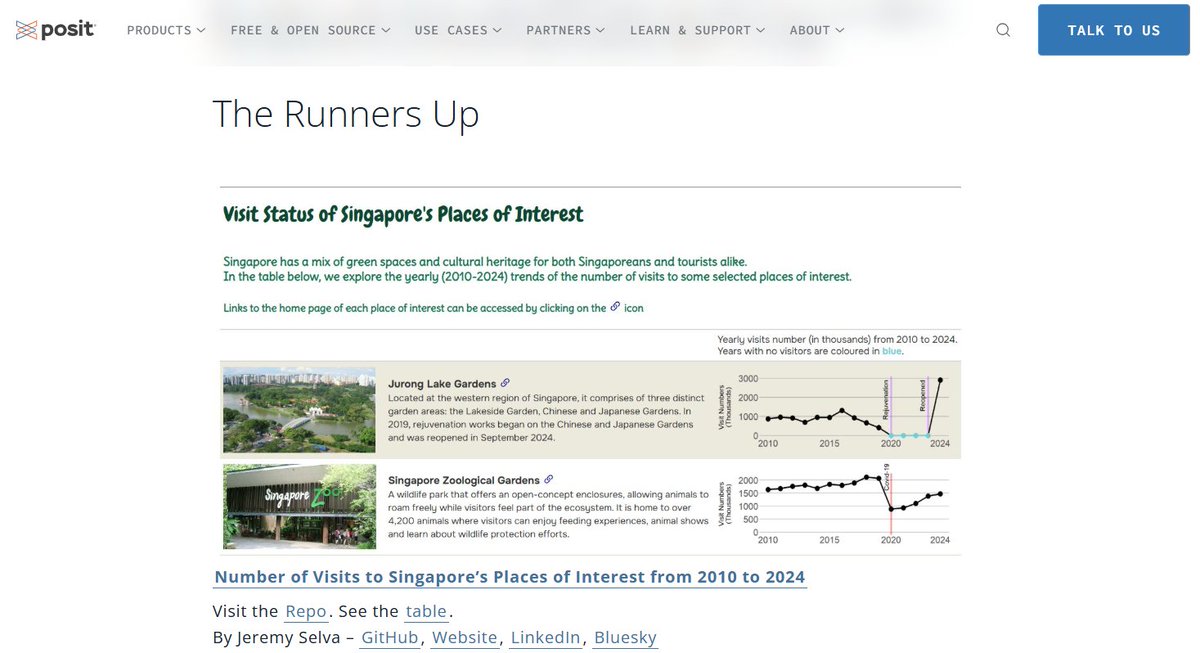Expand the Products menu
The width and height of the screenshot is (1200, 653).
[x=166, y=30]
